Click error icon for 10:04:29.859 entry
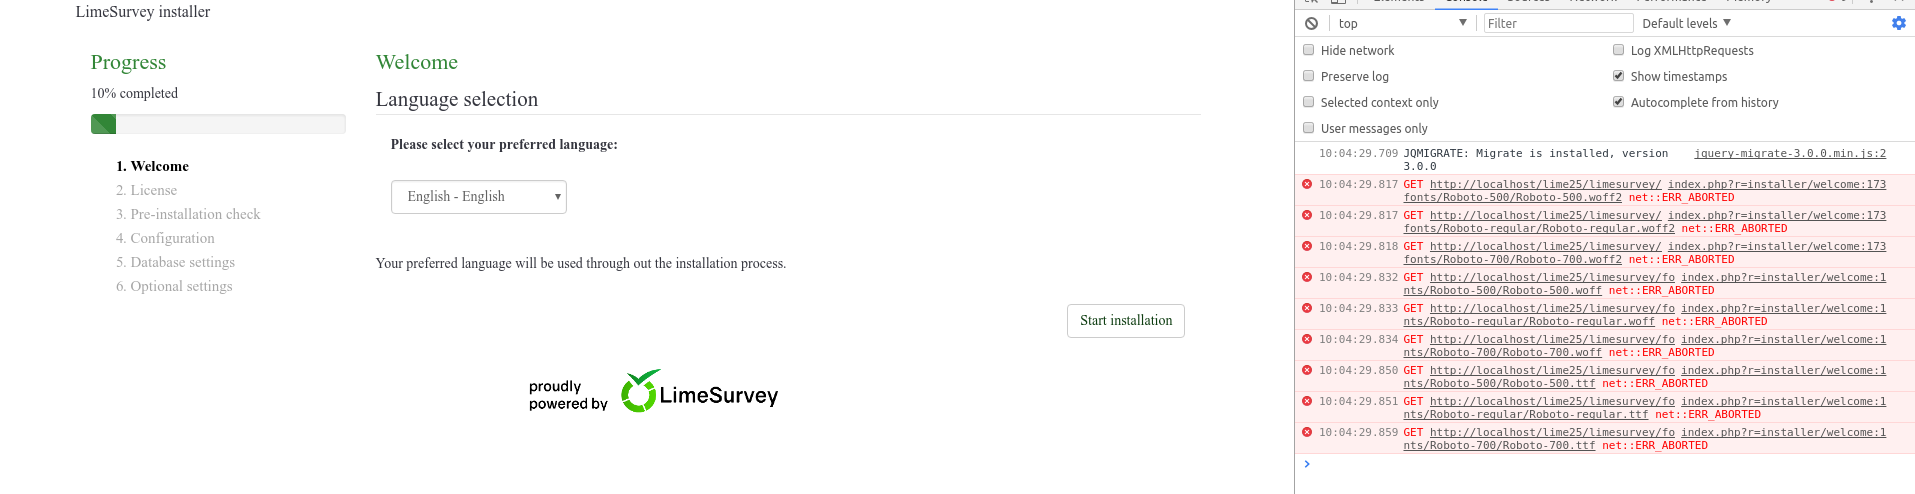The height and width of the screenshot is (494, 1915). pyautogui.click(x=1307, y=432)
